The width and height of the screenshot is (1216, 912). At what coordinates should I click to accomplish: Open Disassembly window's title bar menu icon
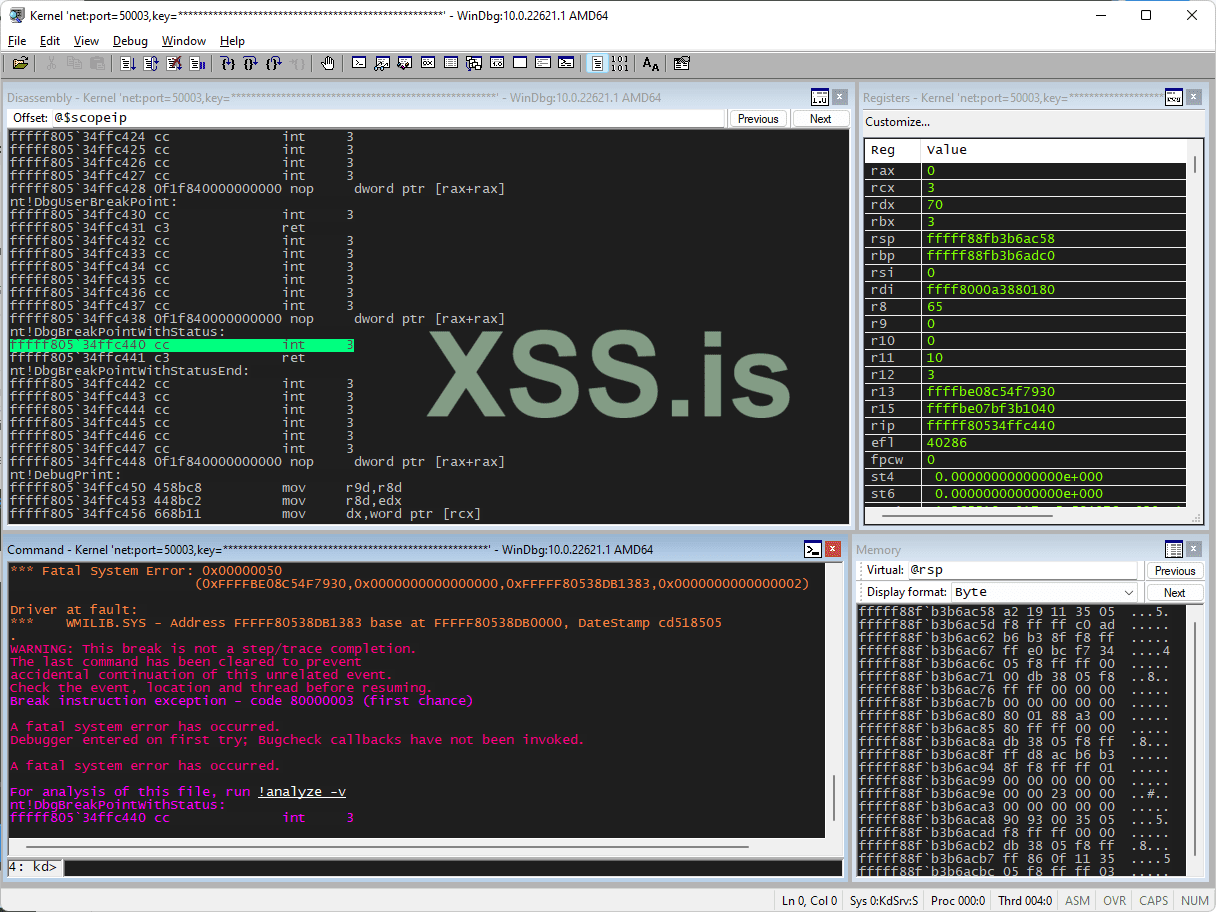(x=819, y=97)
